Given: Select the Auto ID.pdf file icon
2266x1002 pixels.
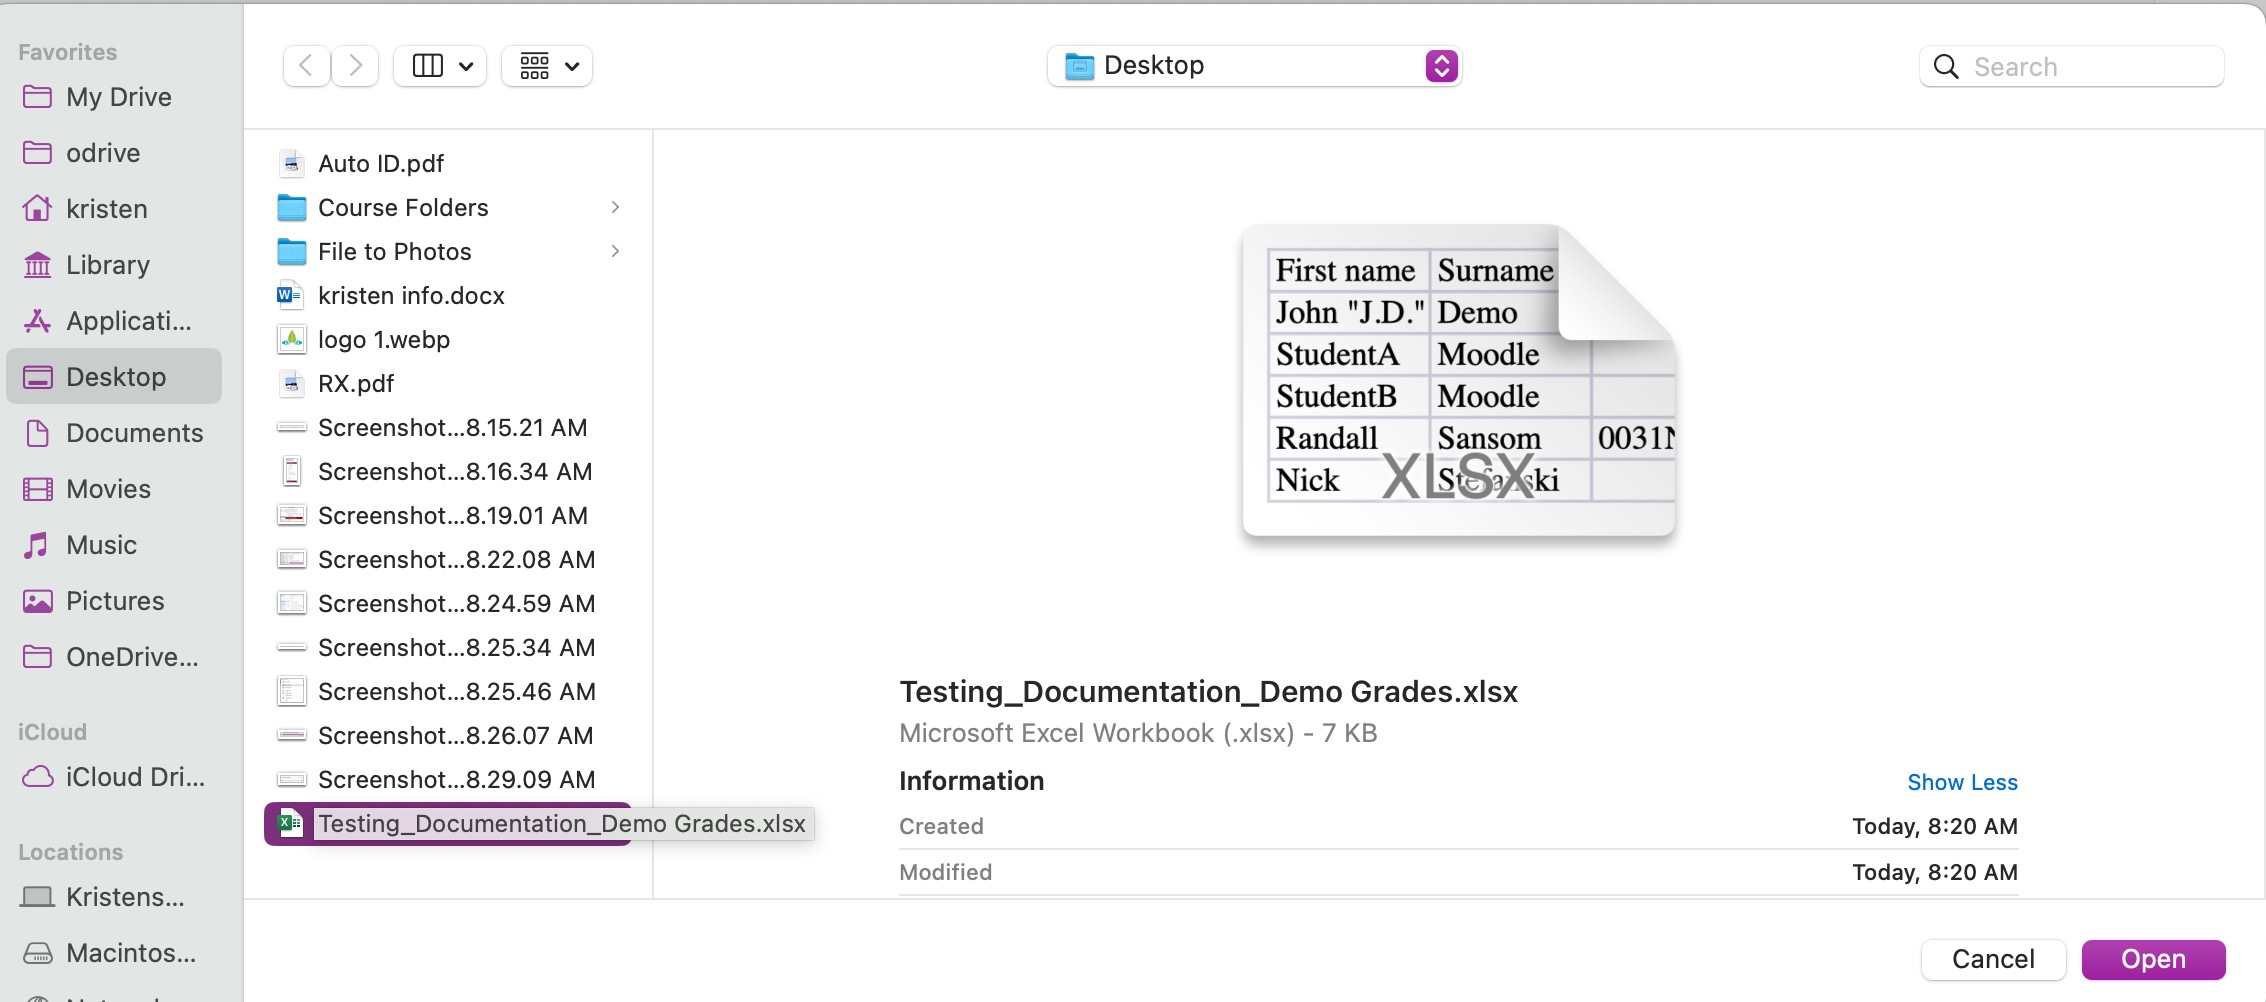Looking at the screenshot, I should tap(291, 163).
